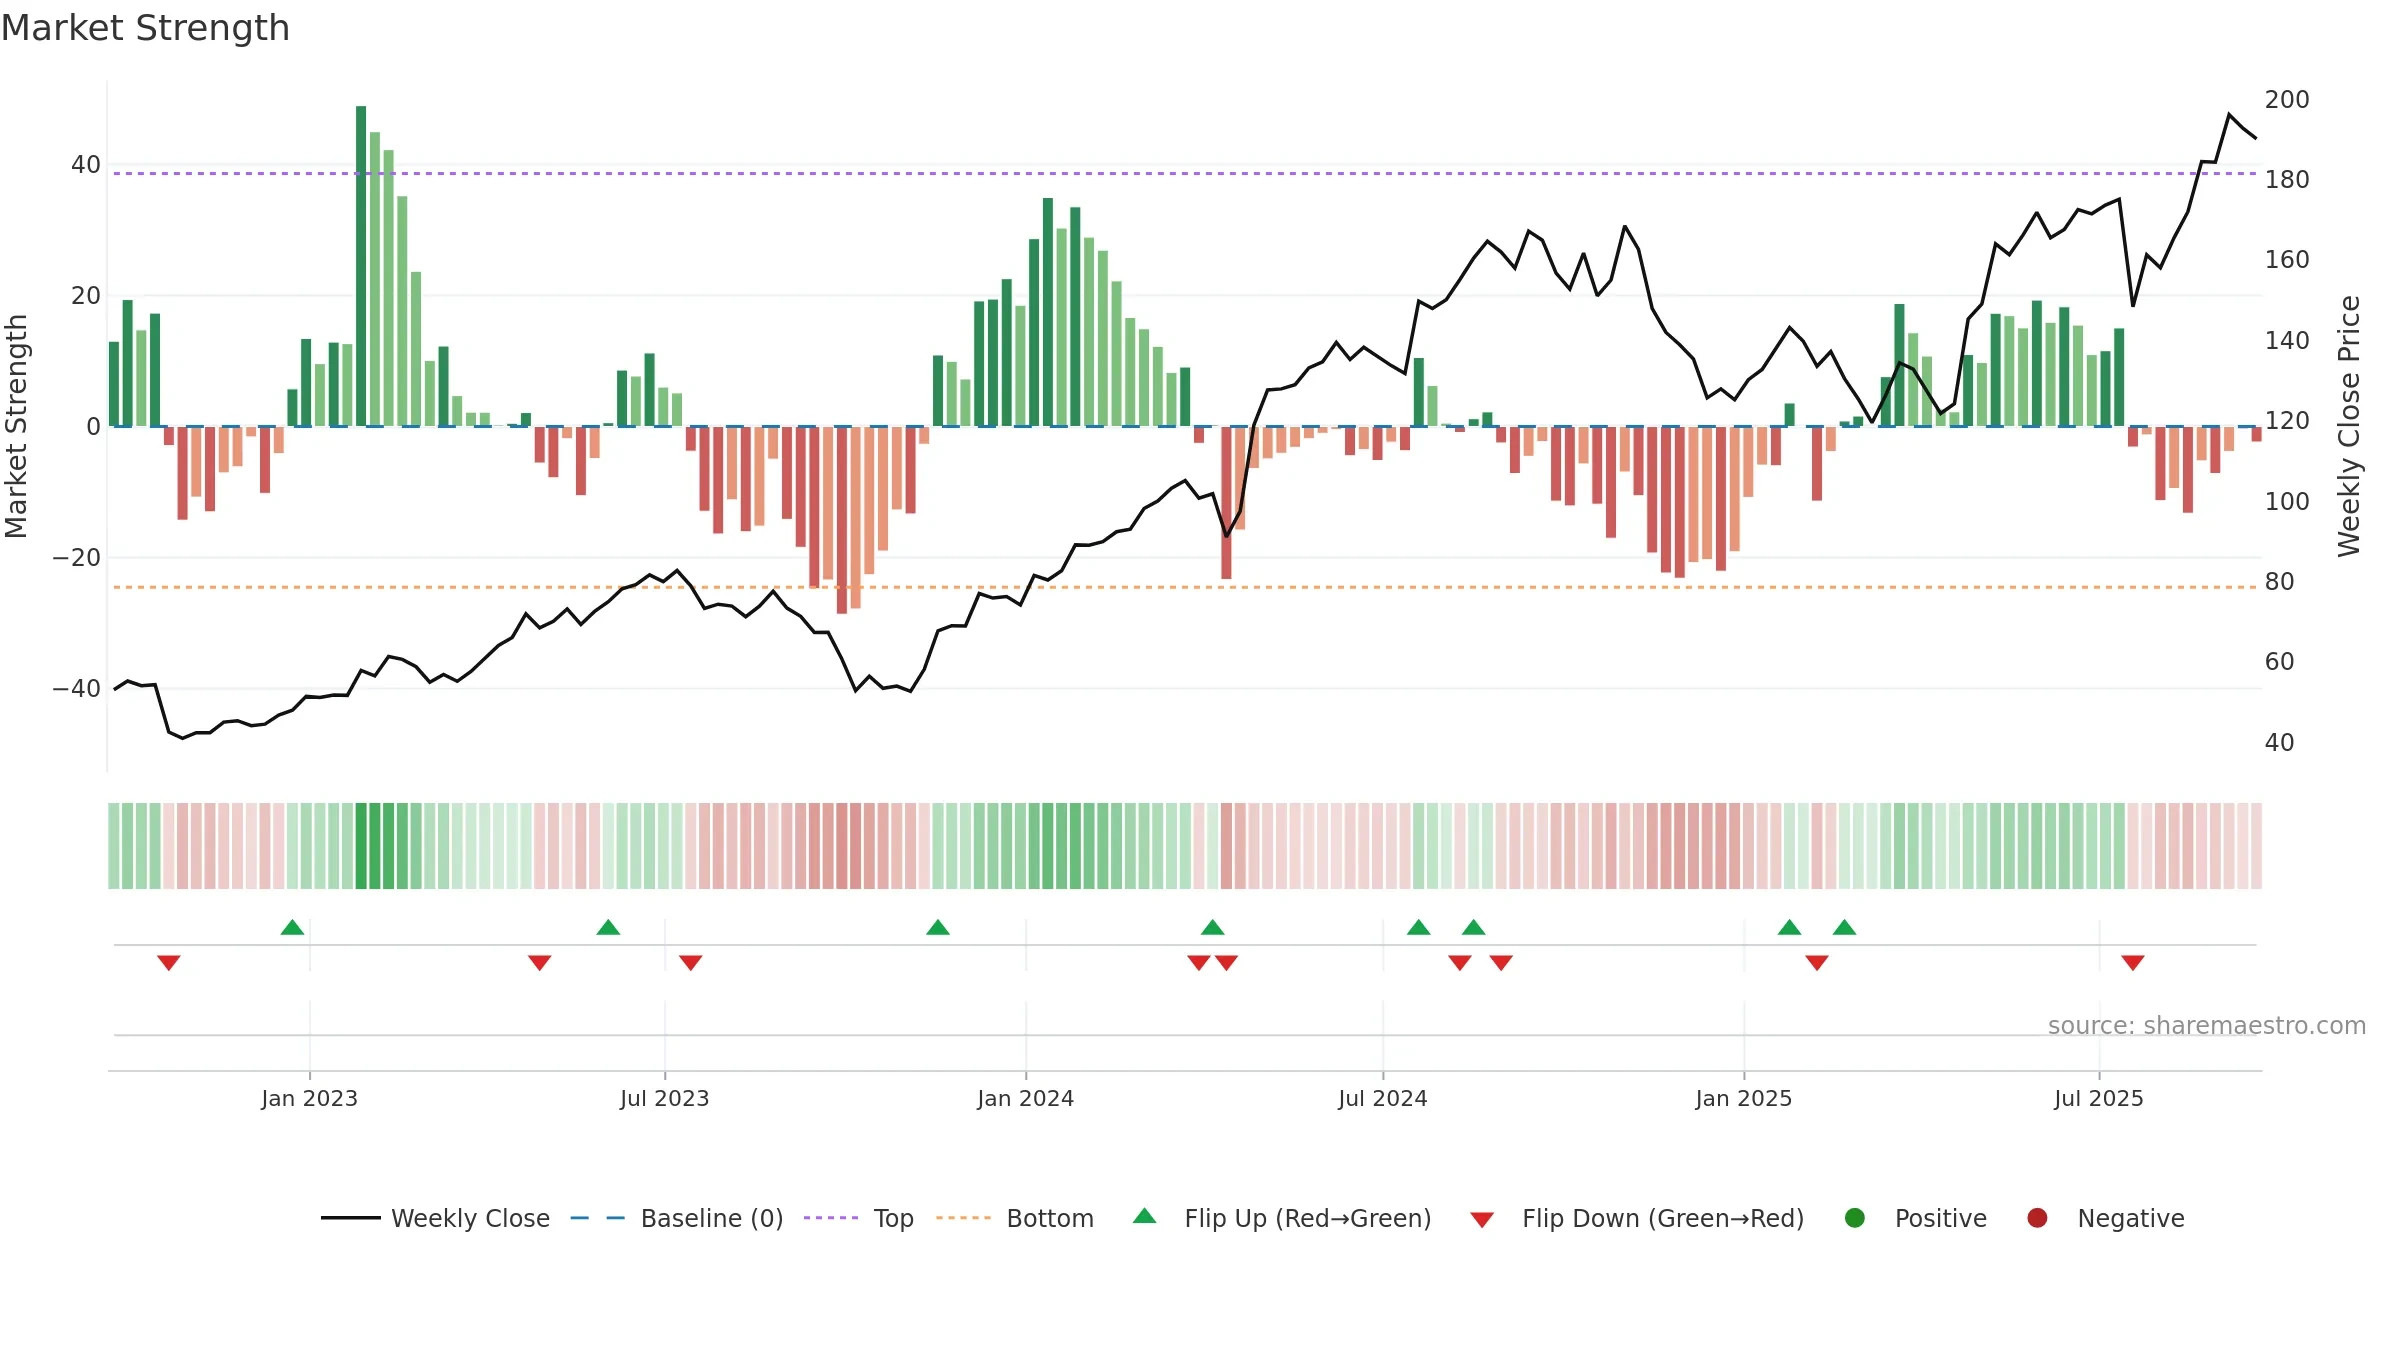Click the purple dotted Top line sample in legend
The width and height of the screenshot is (2400, 1350).
pyautogui.click(x=831, y=1218)
